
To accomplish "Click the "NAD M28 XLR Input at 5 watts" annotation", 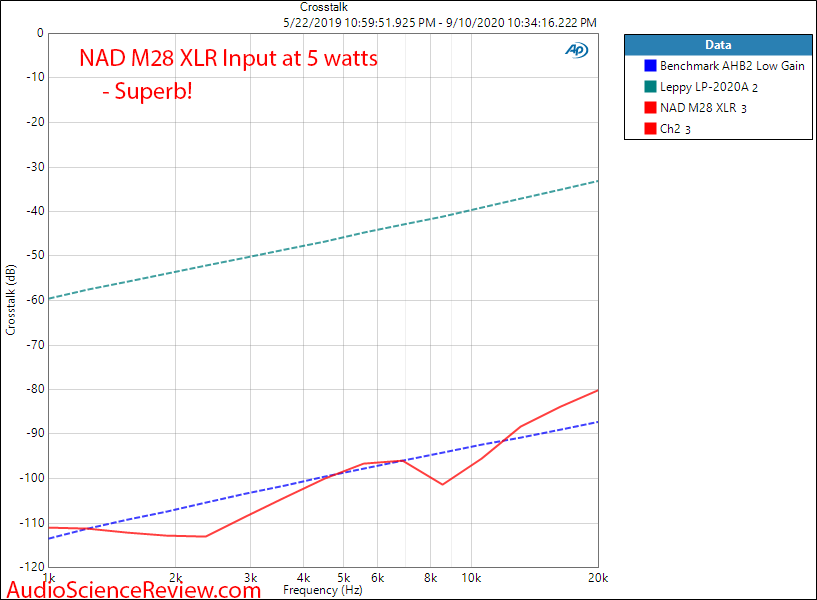I will (228, 58).
